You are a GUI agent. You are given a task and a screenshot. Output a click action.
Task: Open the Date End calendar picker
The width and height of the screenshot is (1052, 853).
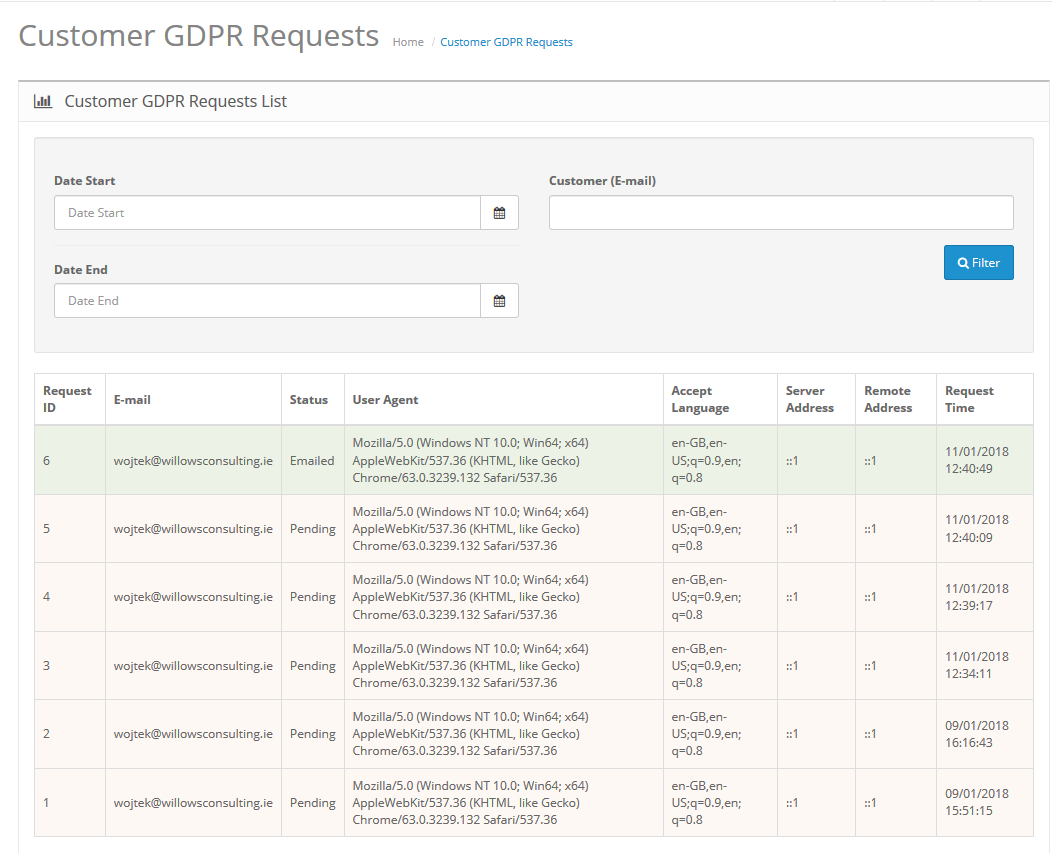499,301
